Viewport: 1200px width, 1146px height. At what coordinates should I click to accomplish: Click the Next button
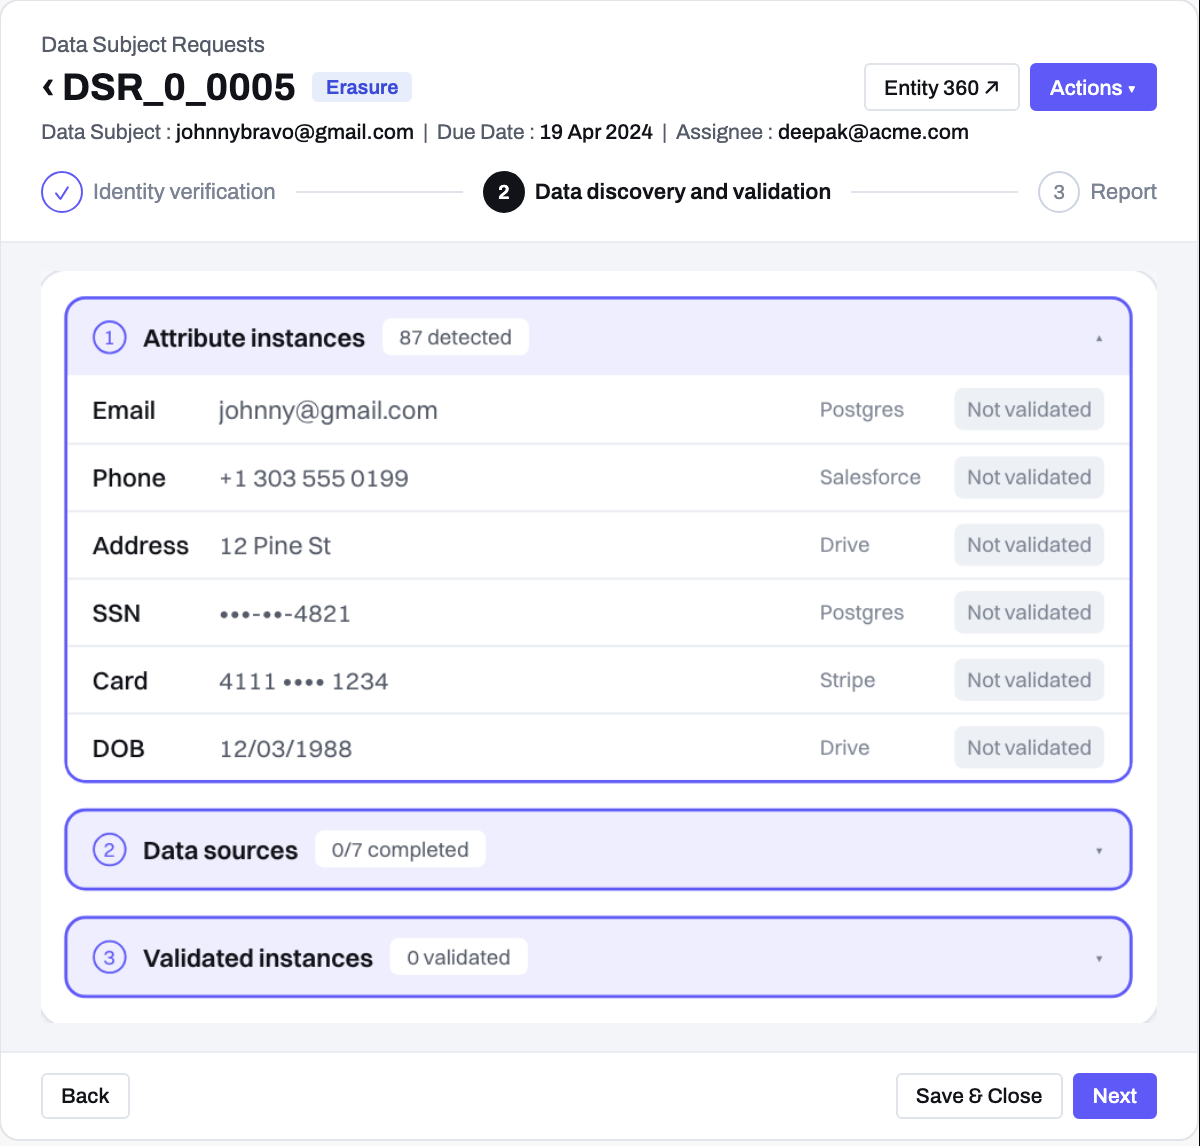[1115, 1096]
